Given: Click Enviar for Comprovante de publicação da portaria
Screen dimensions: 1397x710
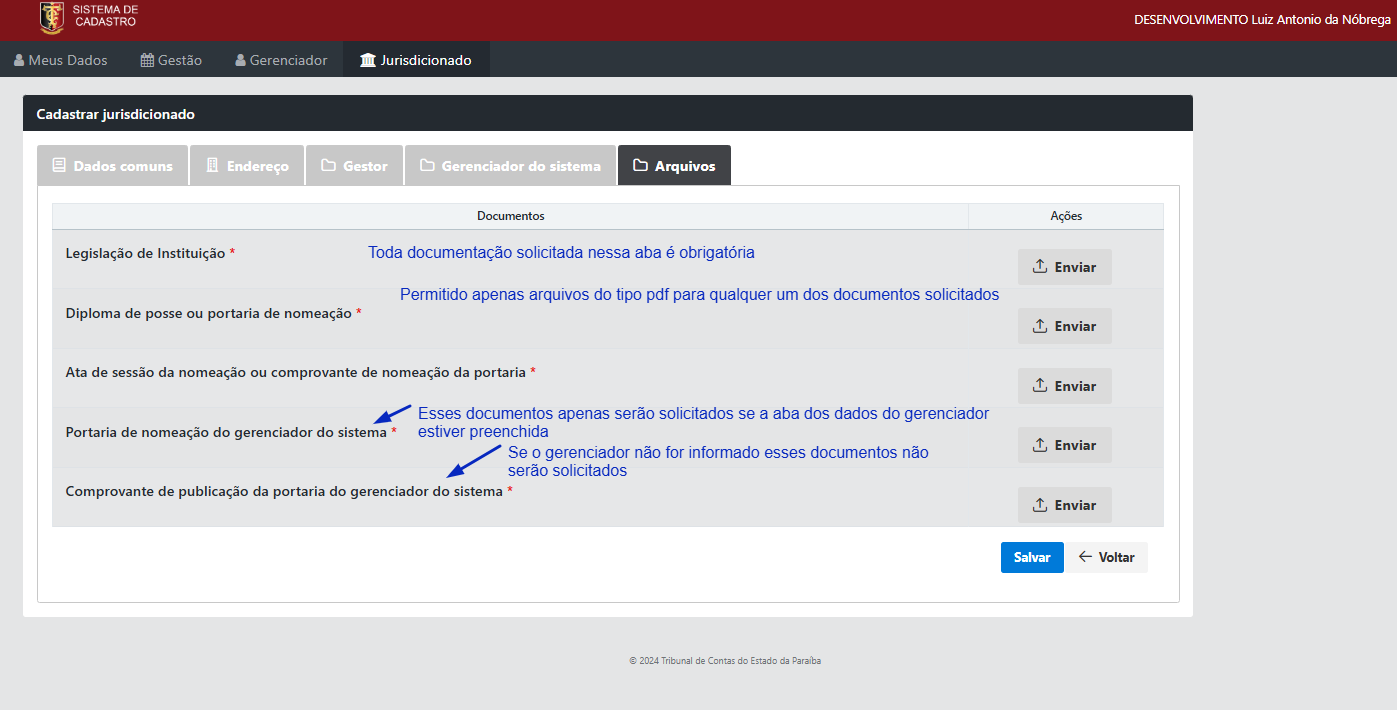Looking at the screenshot, I should coord(1064,505).
